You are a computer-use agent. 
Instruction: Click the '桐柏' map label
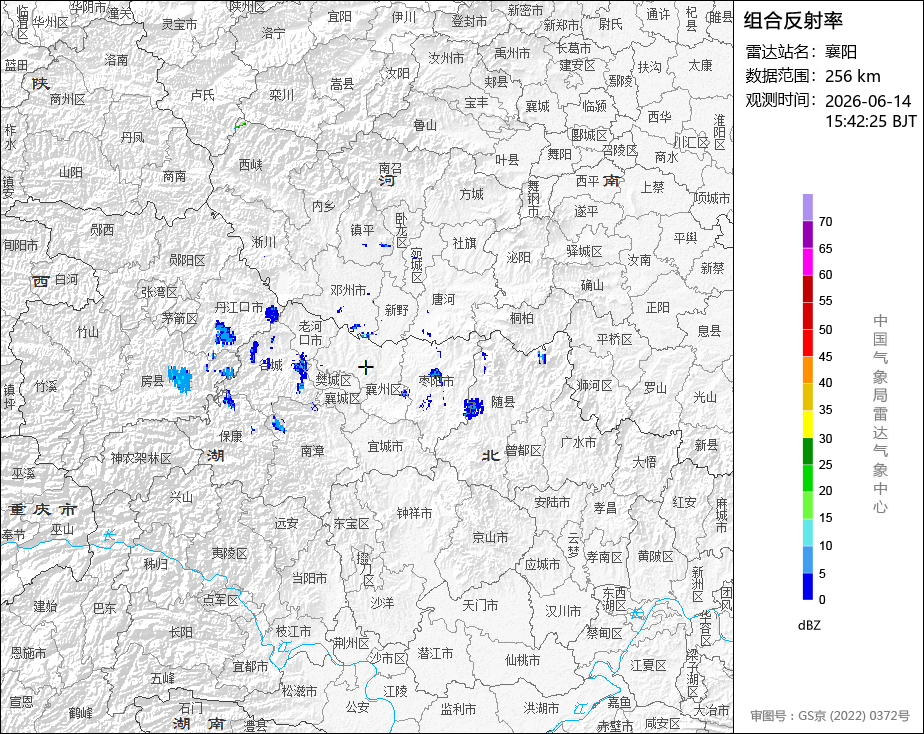[522, 318]
